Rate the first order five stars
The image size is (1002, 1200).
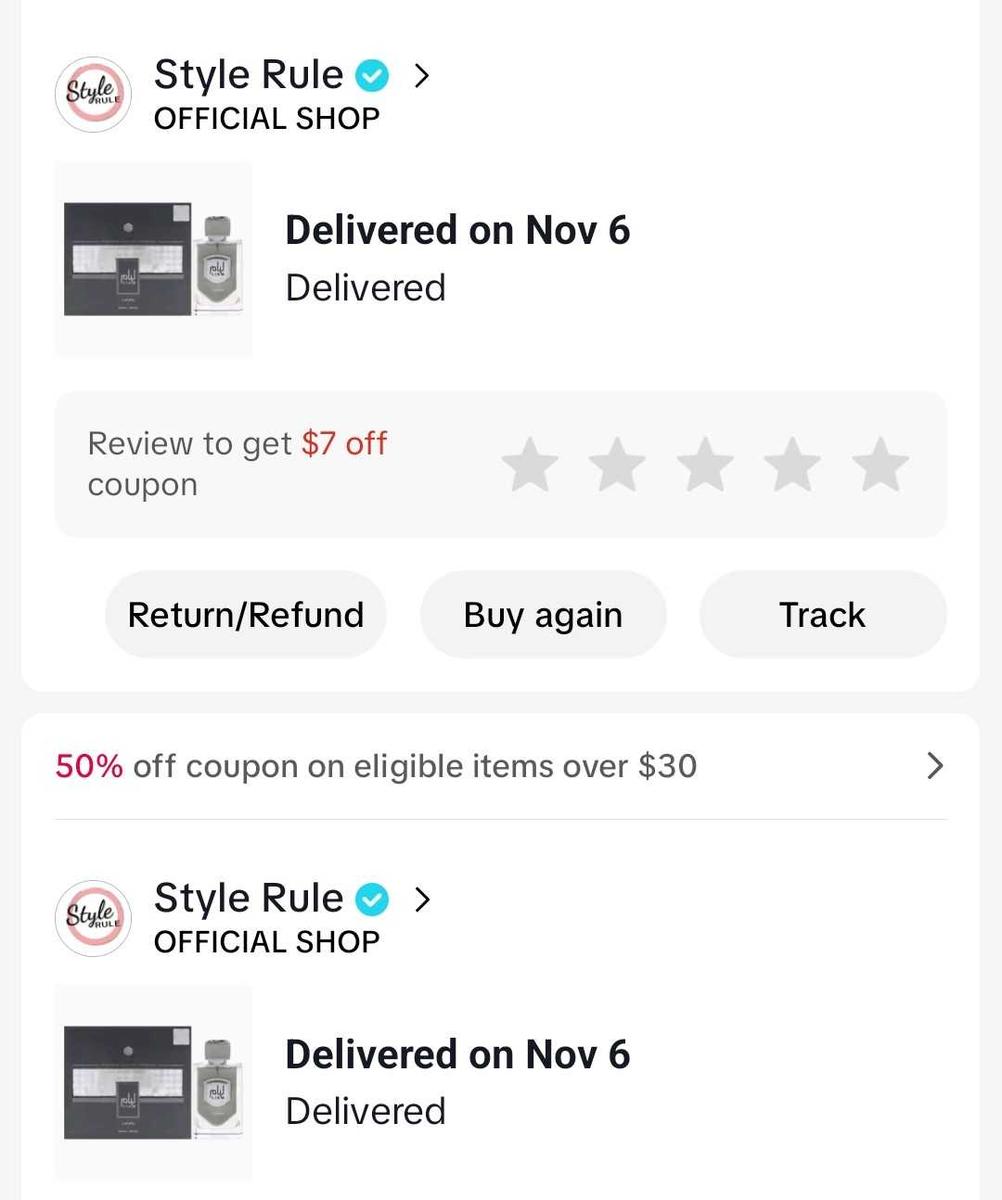point(881,465)
